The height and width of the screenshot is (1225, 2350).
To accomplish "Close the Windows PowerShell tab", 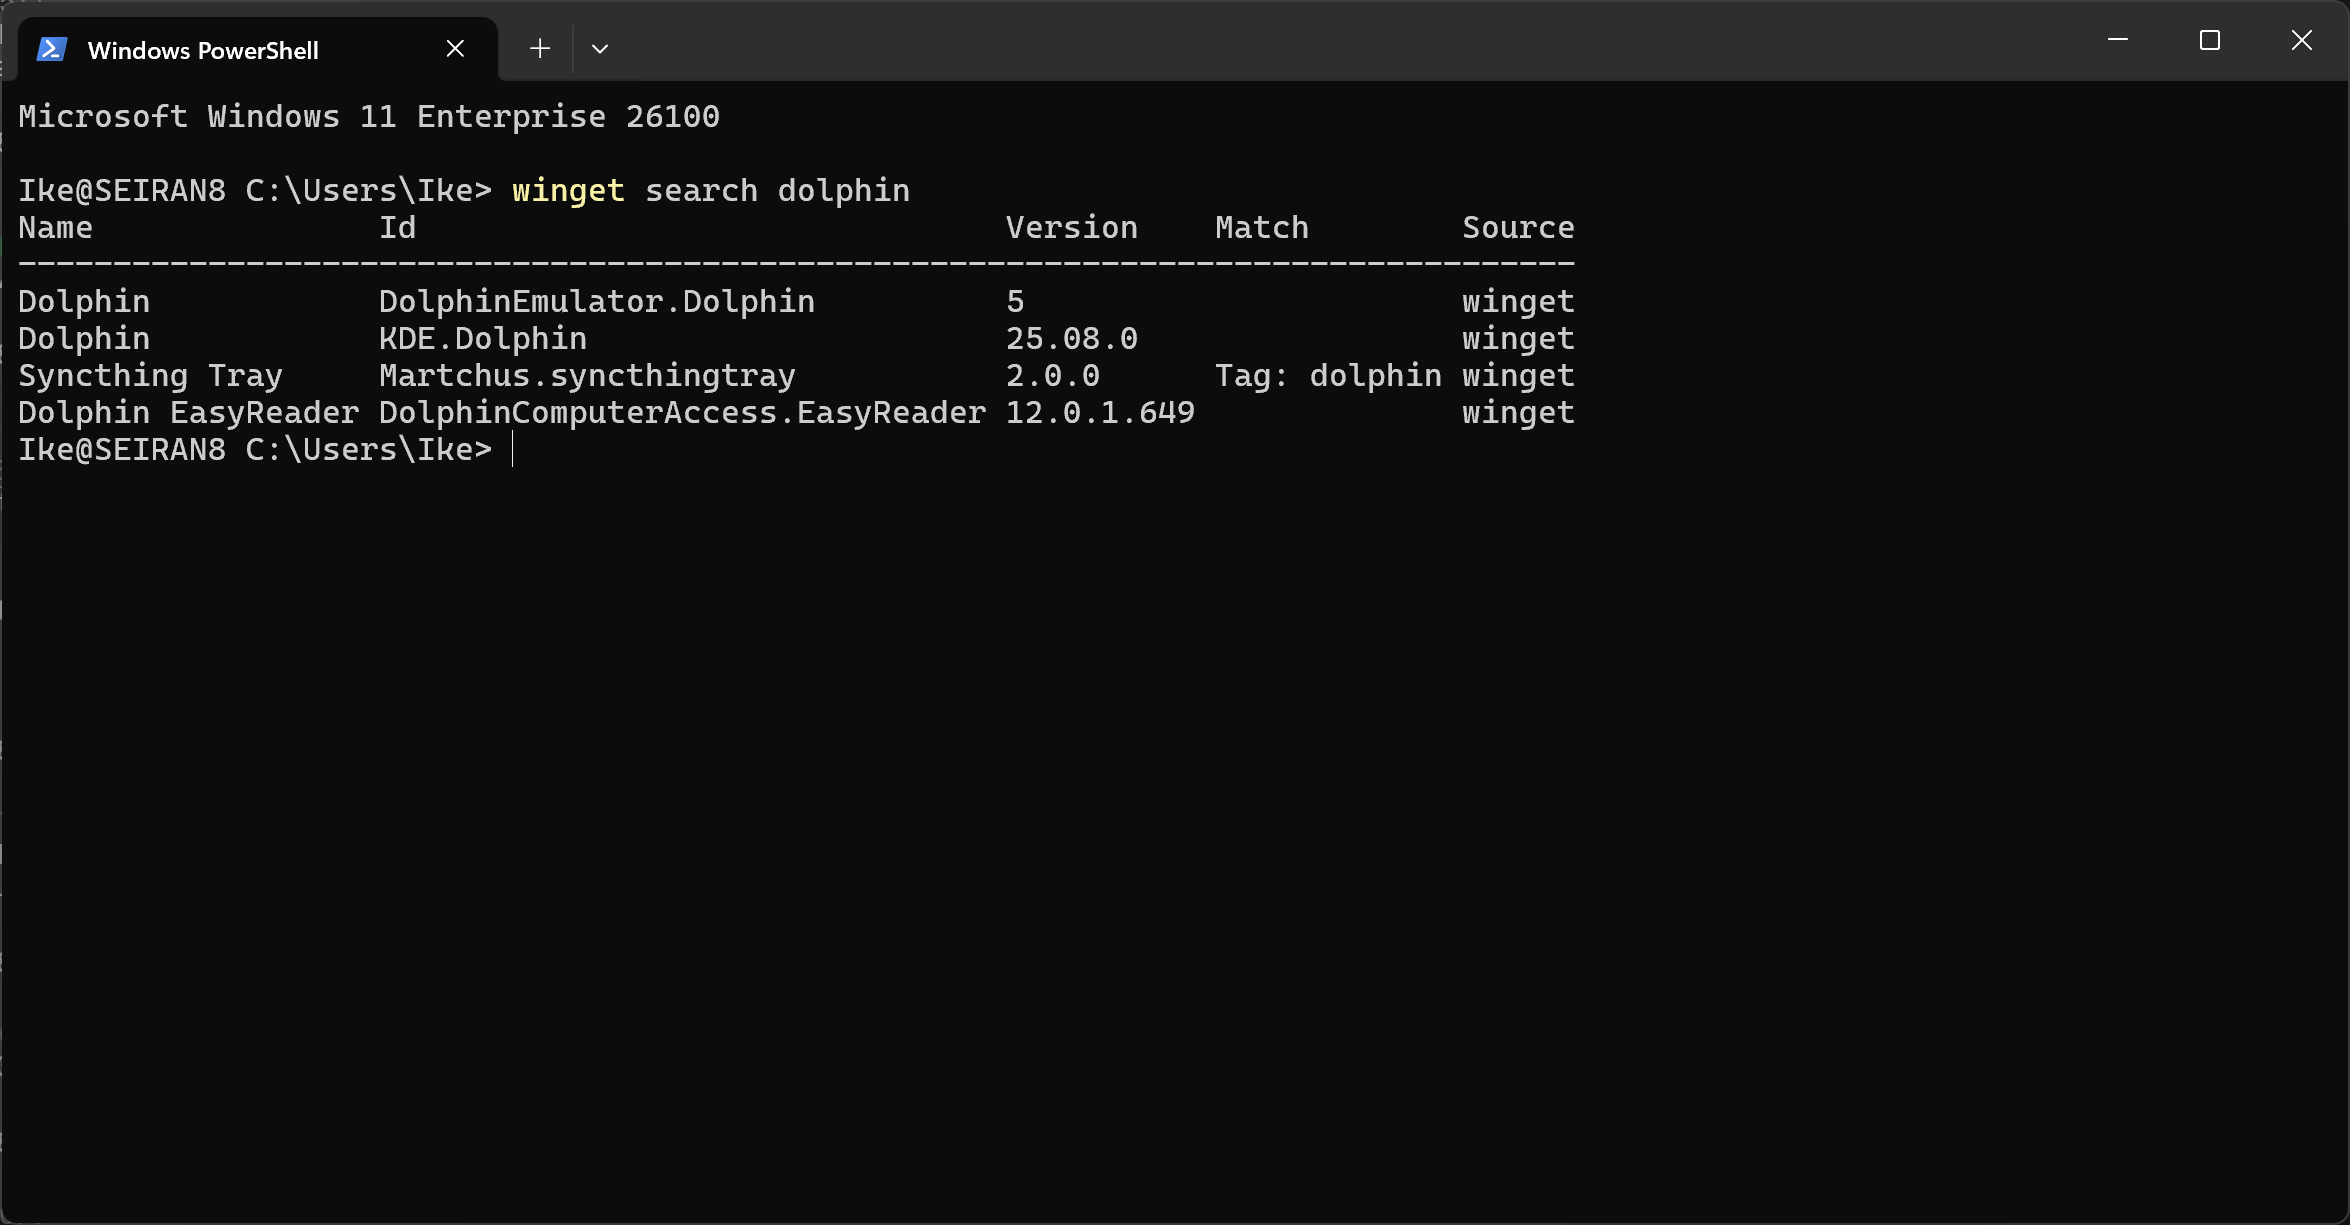I will coord(455,49).
